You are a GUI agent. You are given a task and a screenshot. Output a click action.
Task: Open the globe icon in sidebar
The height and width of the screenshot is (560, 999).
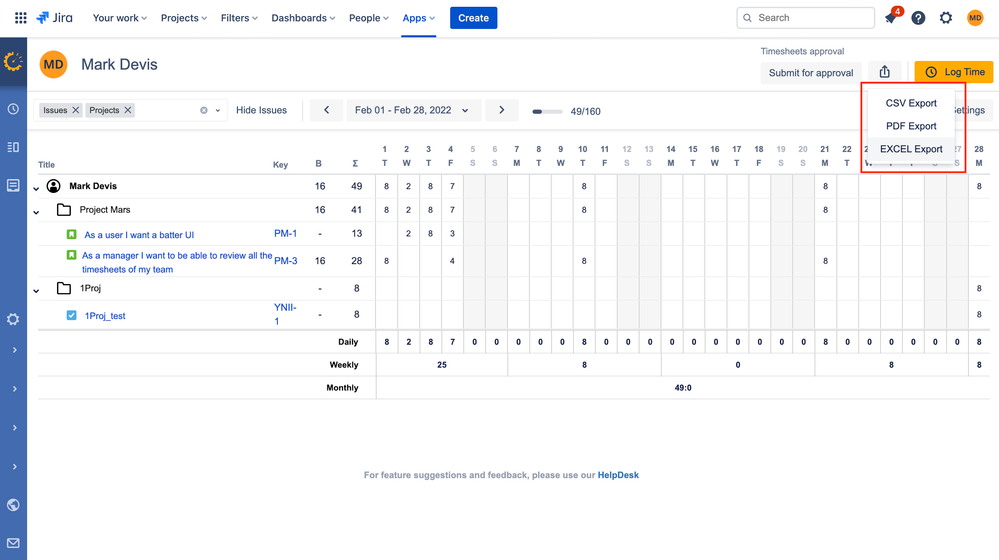click(13, 505)
